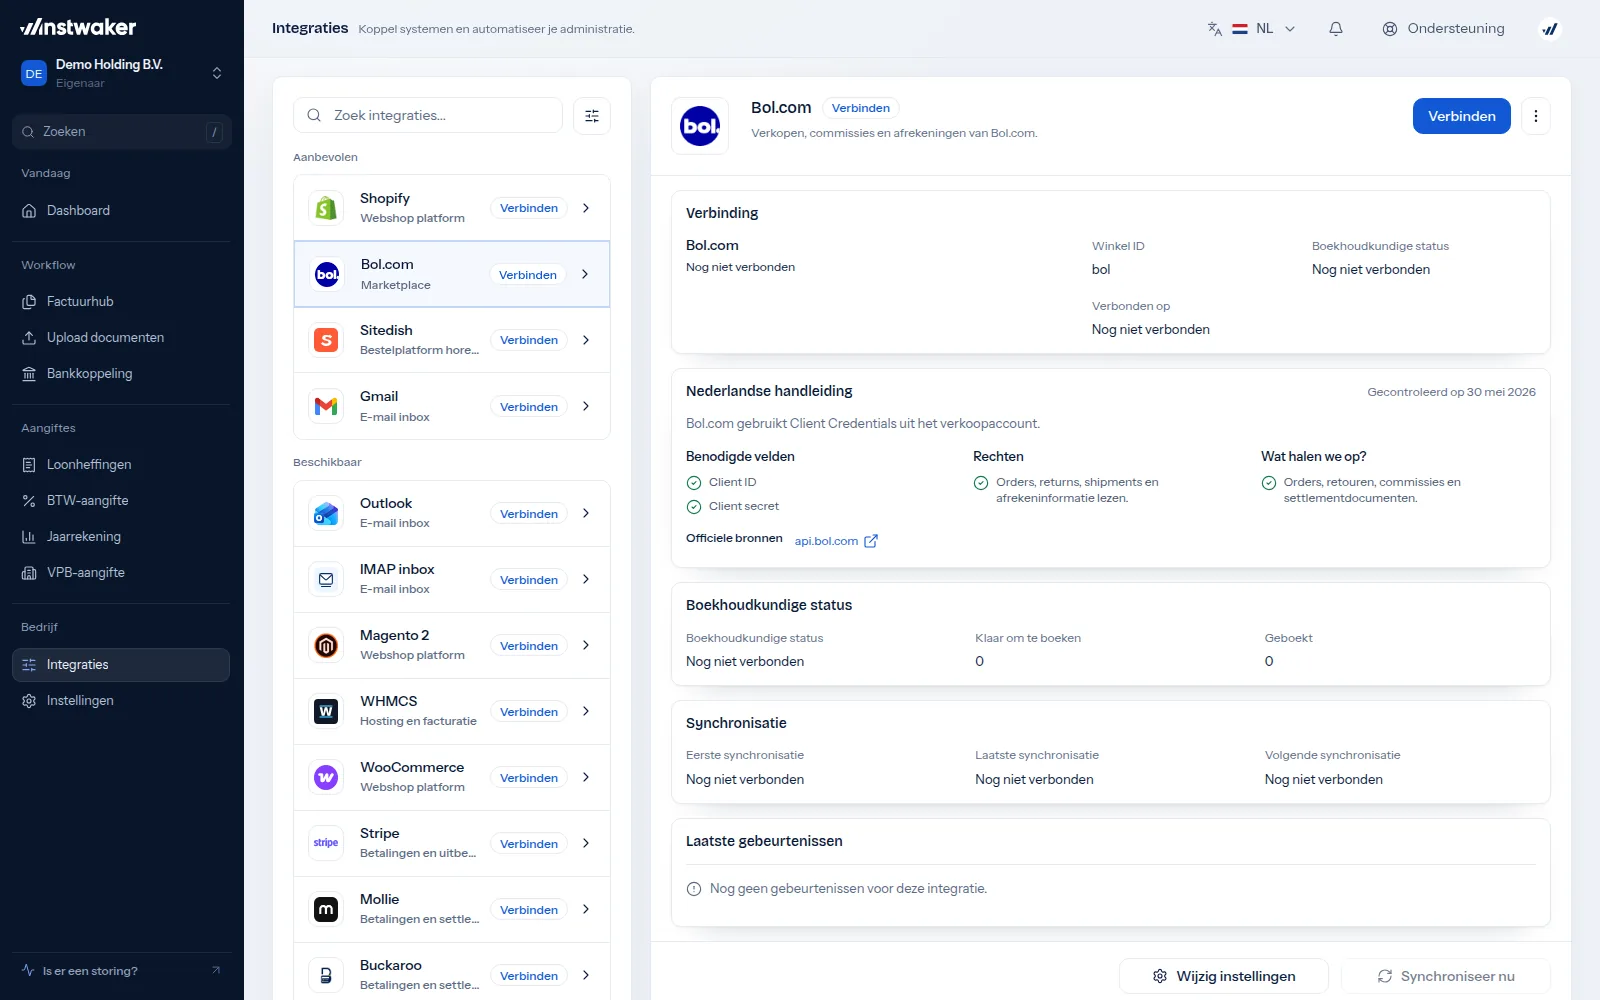This screenshot has width=1600, height=1000.
Task: Open the external link icon next to api.bol.com
Action: tap(871, 541)
